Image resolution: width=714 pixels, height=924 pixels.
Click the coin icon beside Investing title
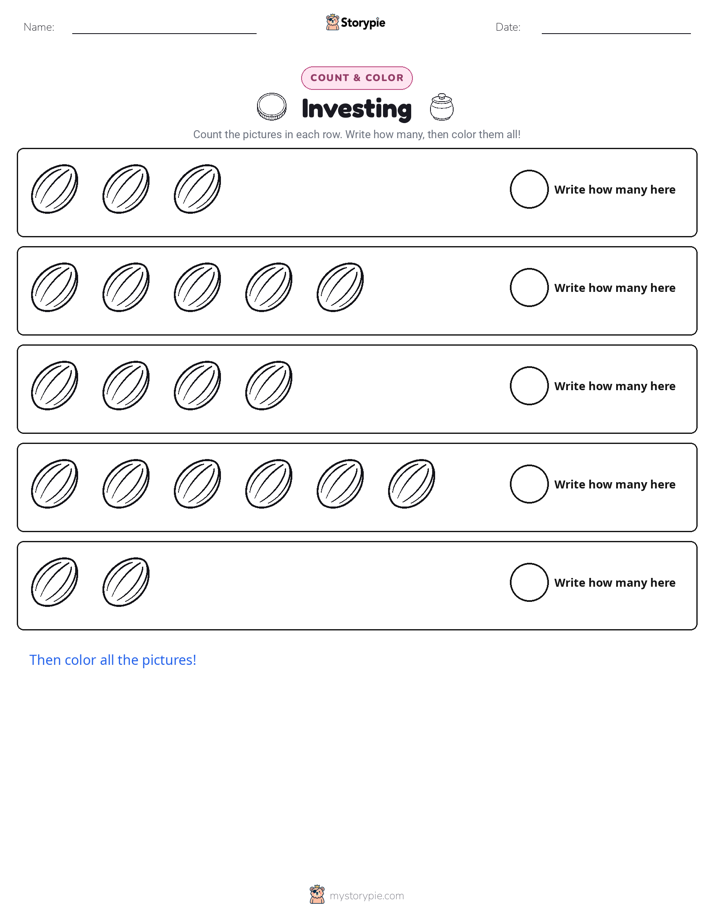tap(272, 107)
